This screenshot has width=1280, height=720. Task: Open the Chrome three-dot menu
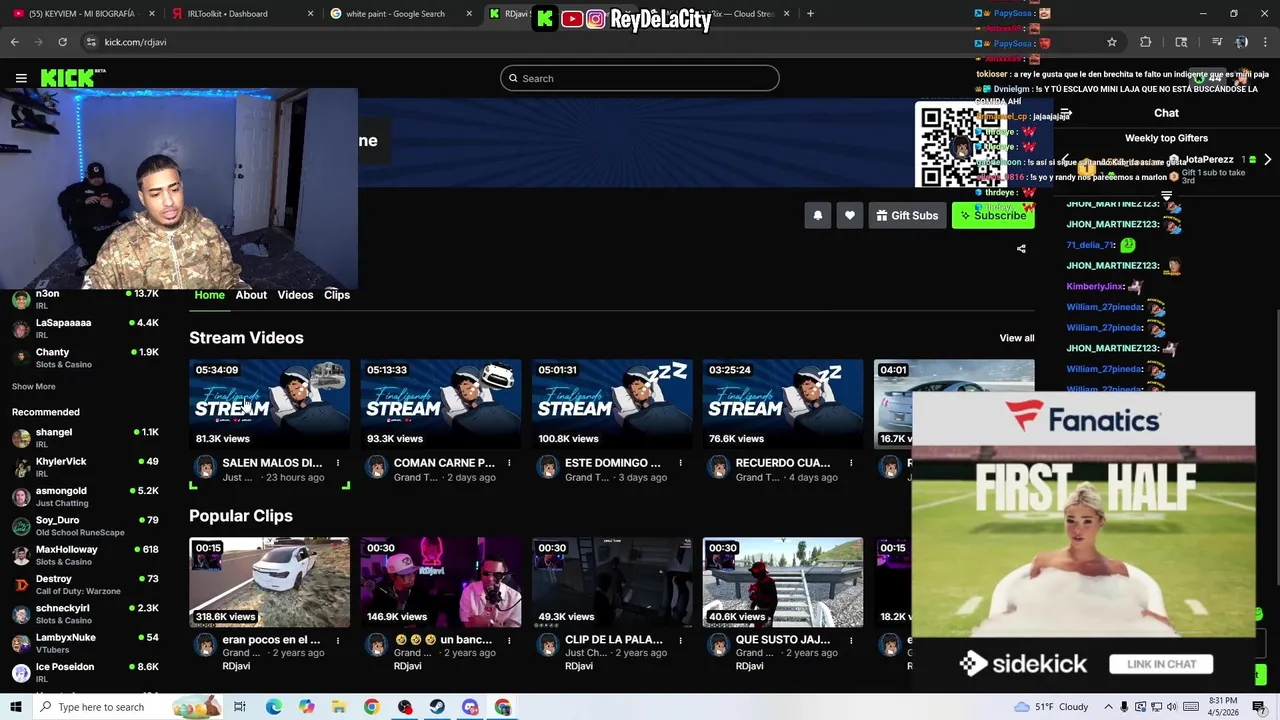pos(1265,42)
